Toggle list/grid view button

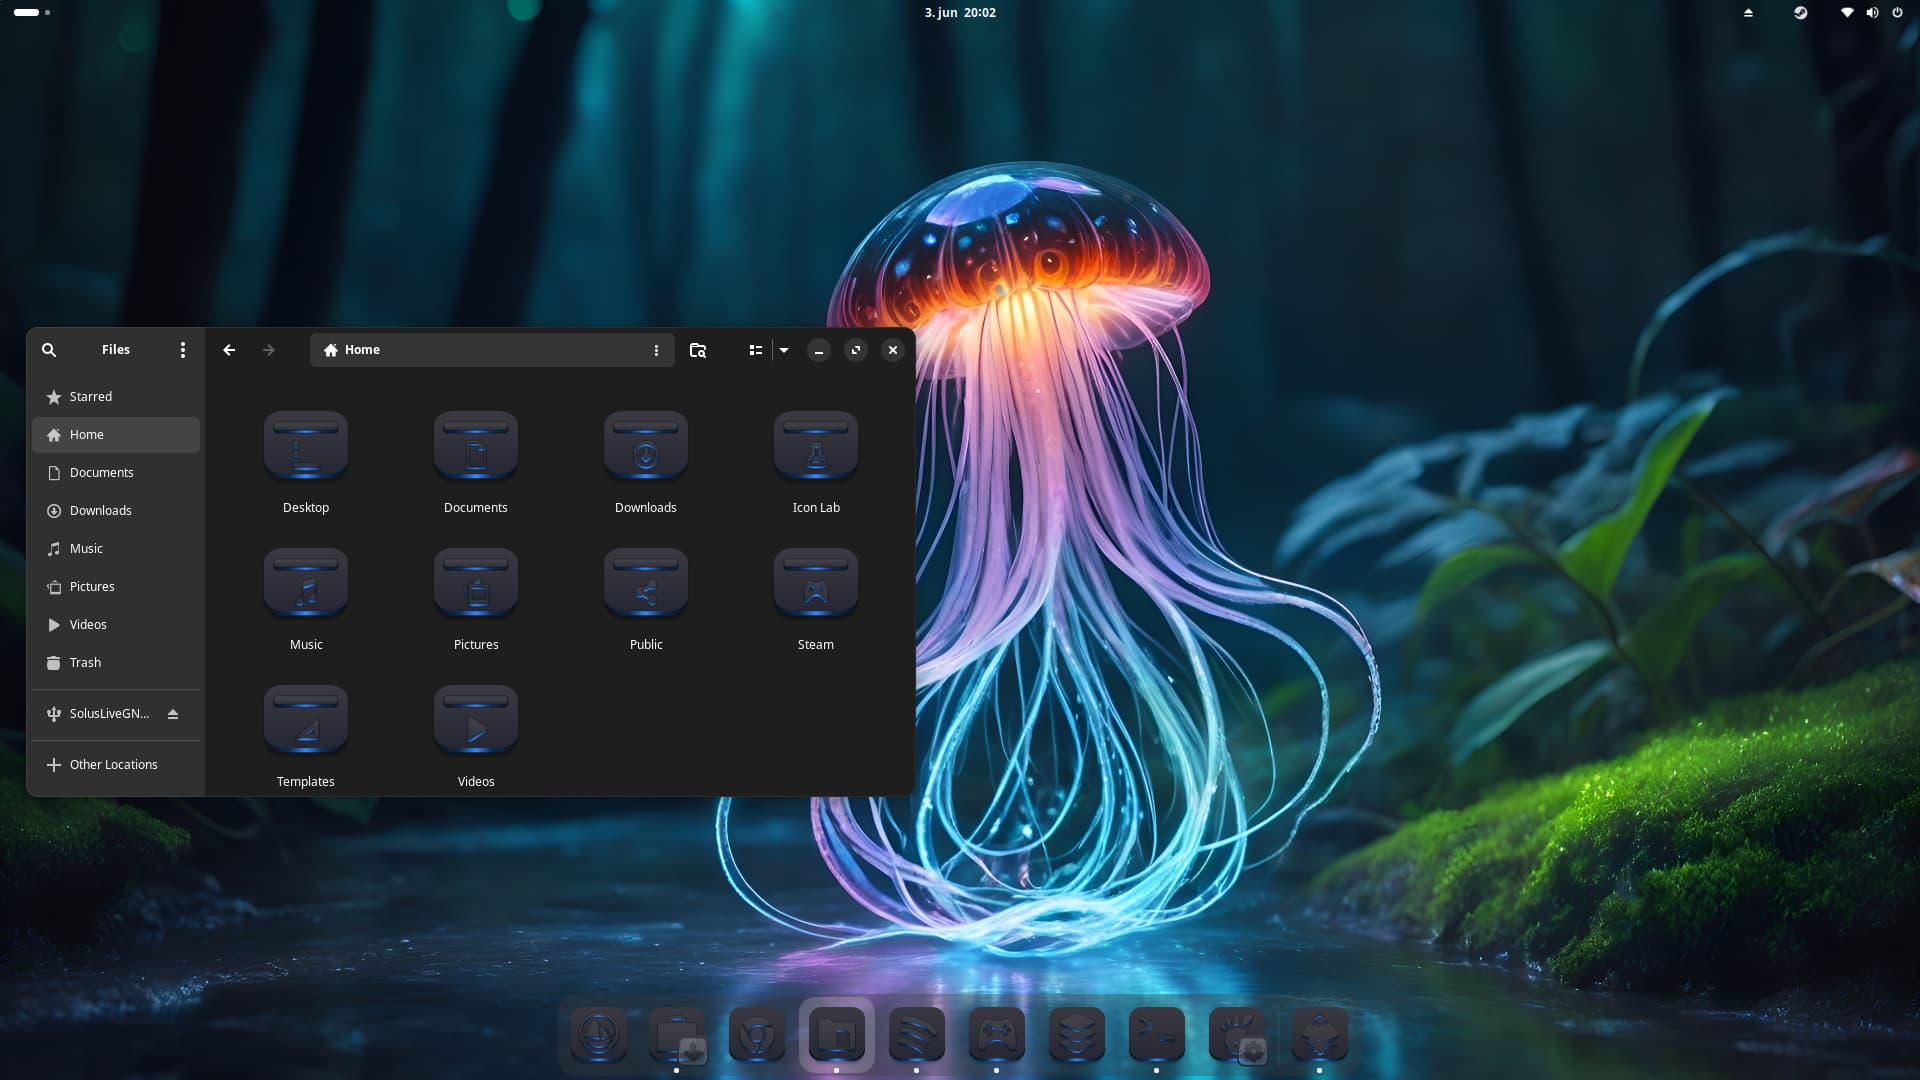point(756,350)
